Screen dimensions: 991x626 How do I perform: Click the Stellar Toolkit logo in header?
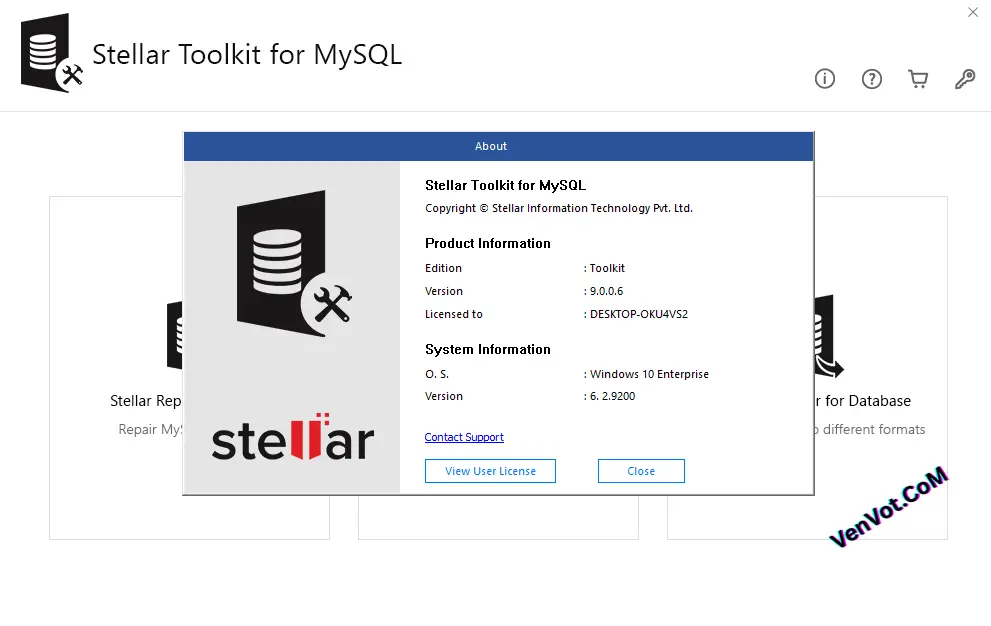point(52,53)
